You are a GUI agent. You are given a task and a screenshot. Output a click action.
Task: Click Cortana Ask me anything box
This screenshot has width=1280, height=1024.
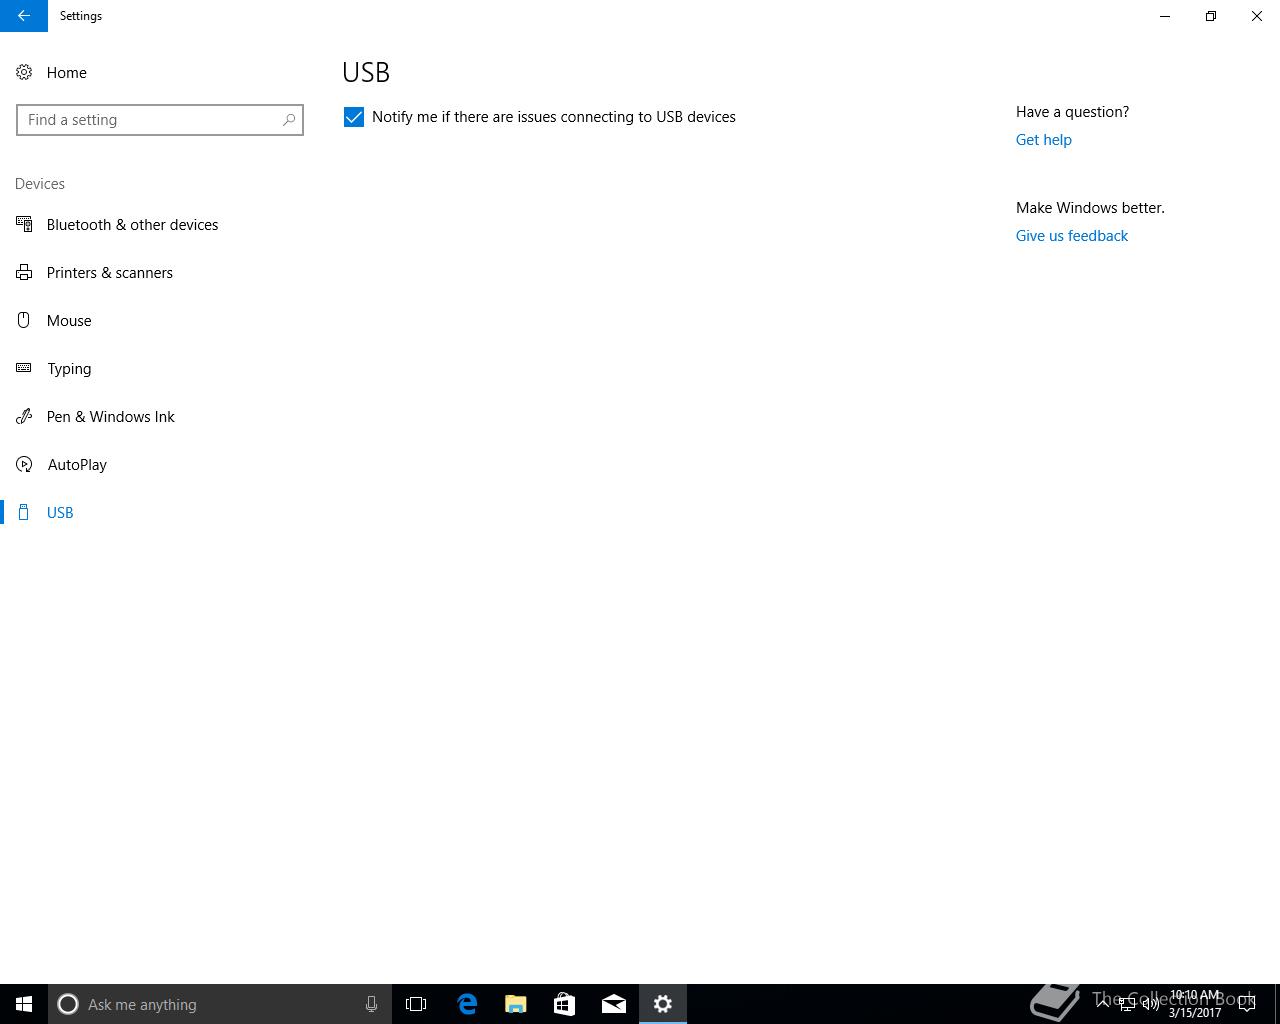(x=220, y=1004)
